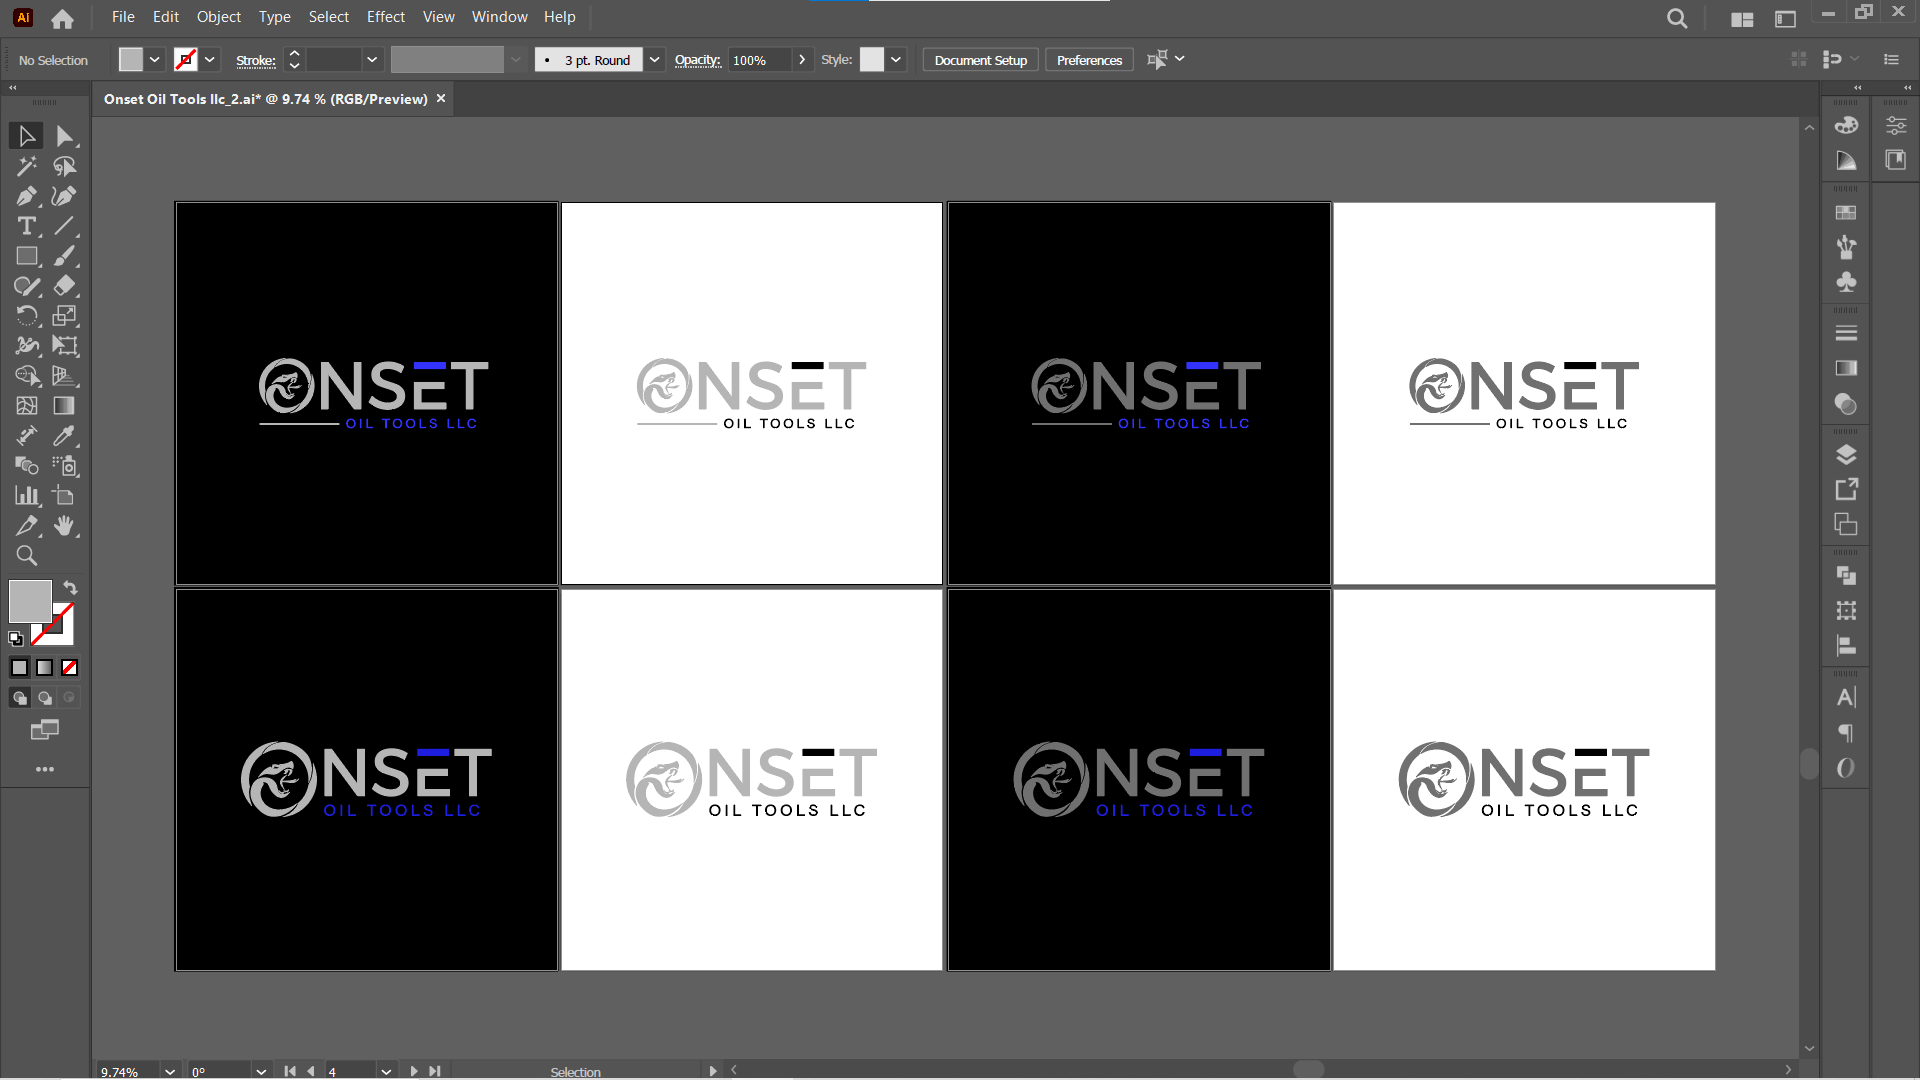Viewport: 1920px width, 1080px height.
Task: Select the Lasso tool
Action: tap(65, 166)
